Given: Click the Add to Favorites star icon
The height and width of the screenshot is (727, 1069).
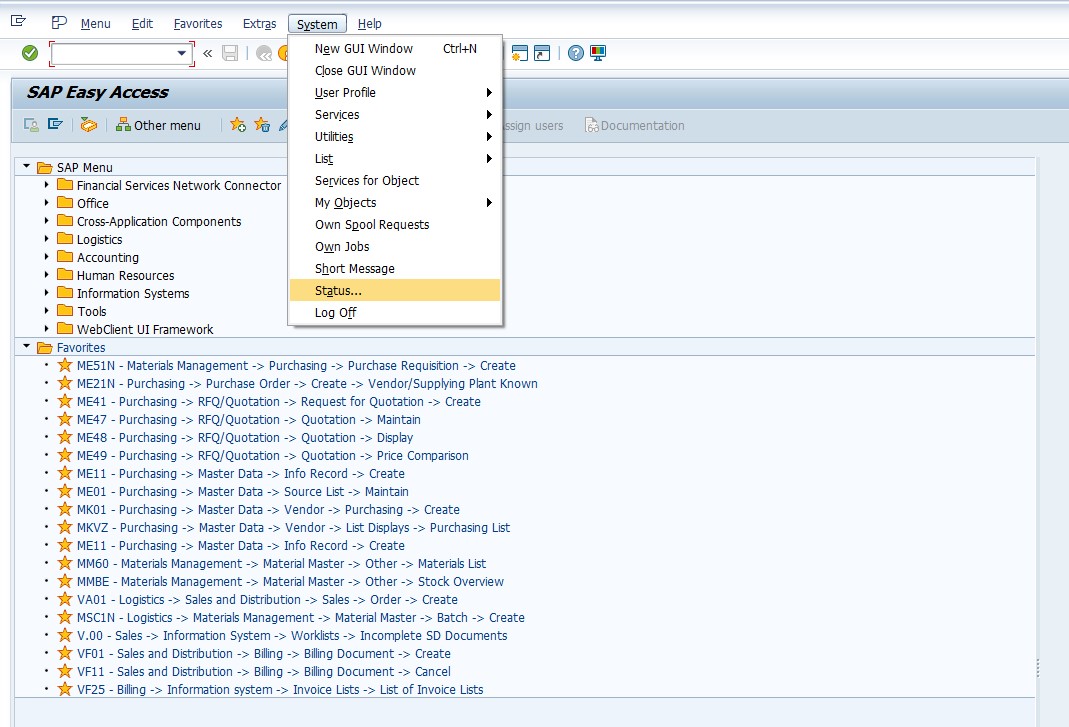Looking at the screenshot, I should (x=238, y=125).
